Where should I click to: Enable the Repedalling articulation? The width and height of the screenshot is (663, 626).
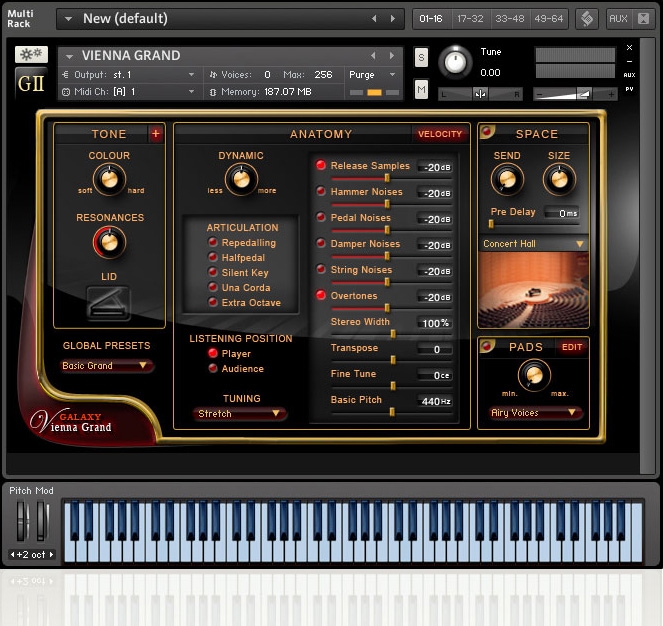coord(213,243)
